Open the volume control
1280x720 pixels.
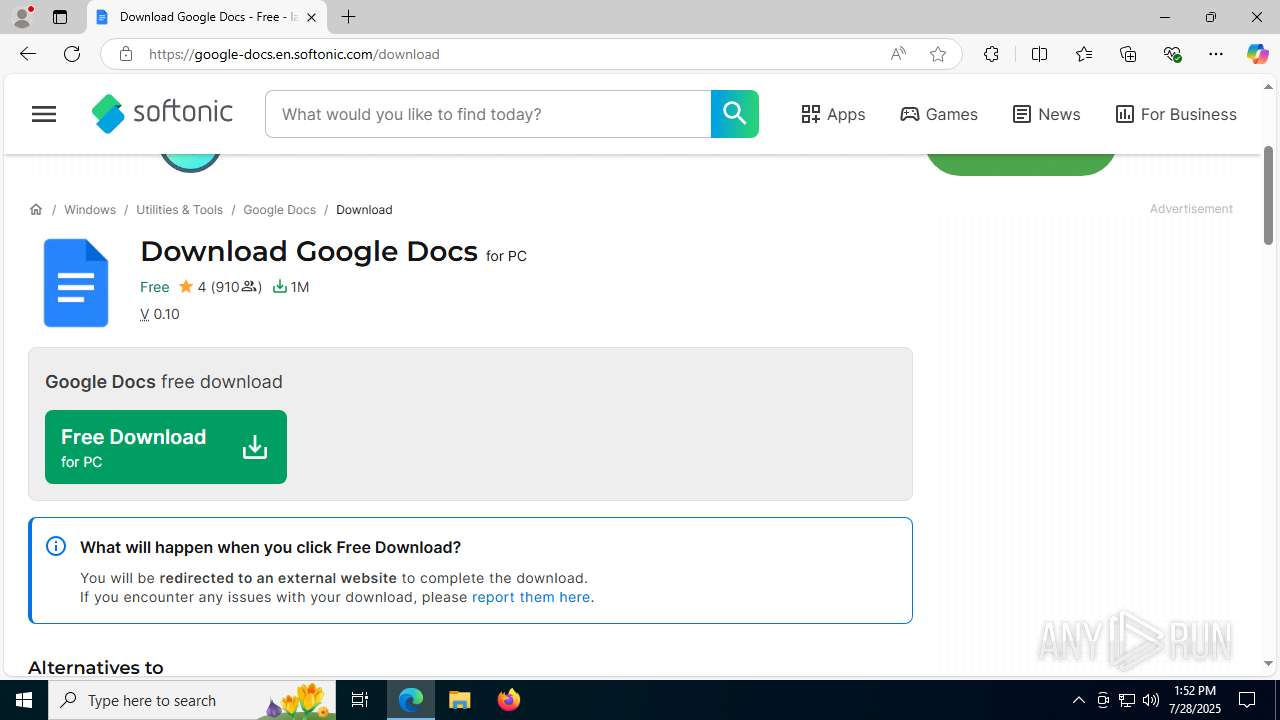coord(1151,700)
